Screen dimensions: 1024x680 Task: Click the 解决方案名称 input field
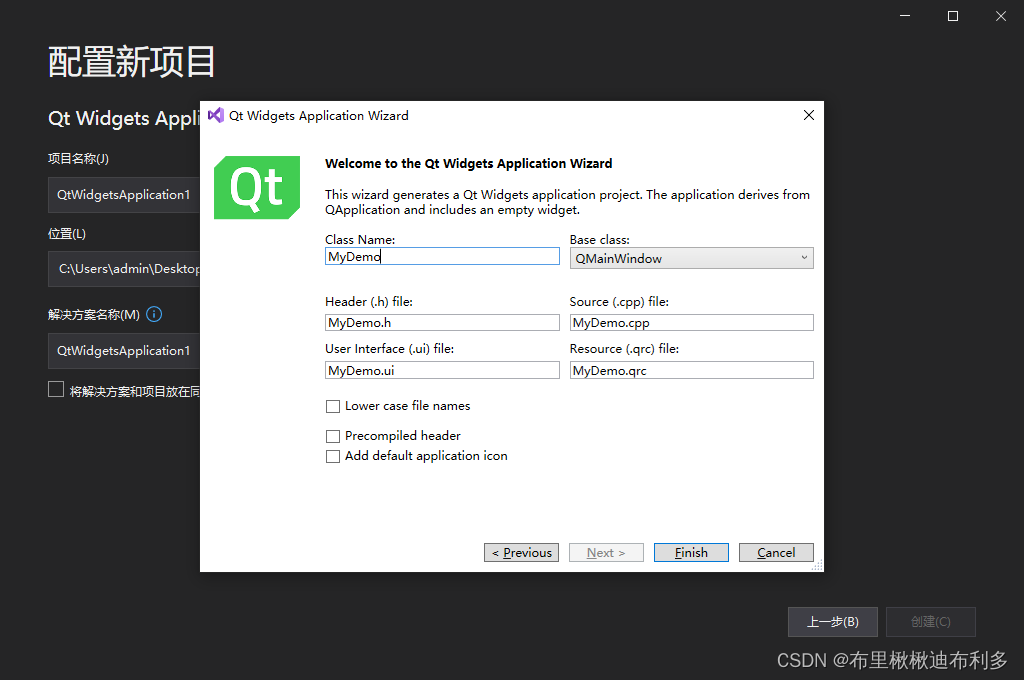(x=124, y=351)
